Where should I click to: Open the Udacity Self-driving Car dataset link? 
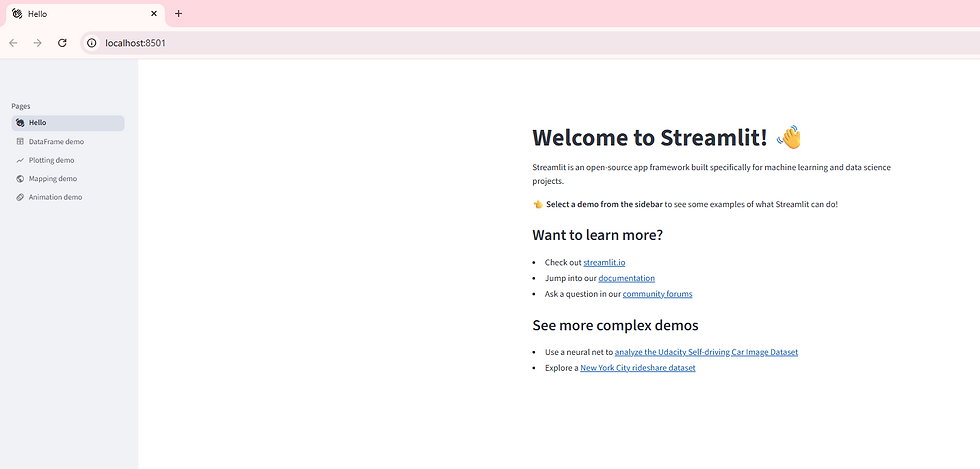click(x=706, y=353)
